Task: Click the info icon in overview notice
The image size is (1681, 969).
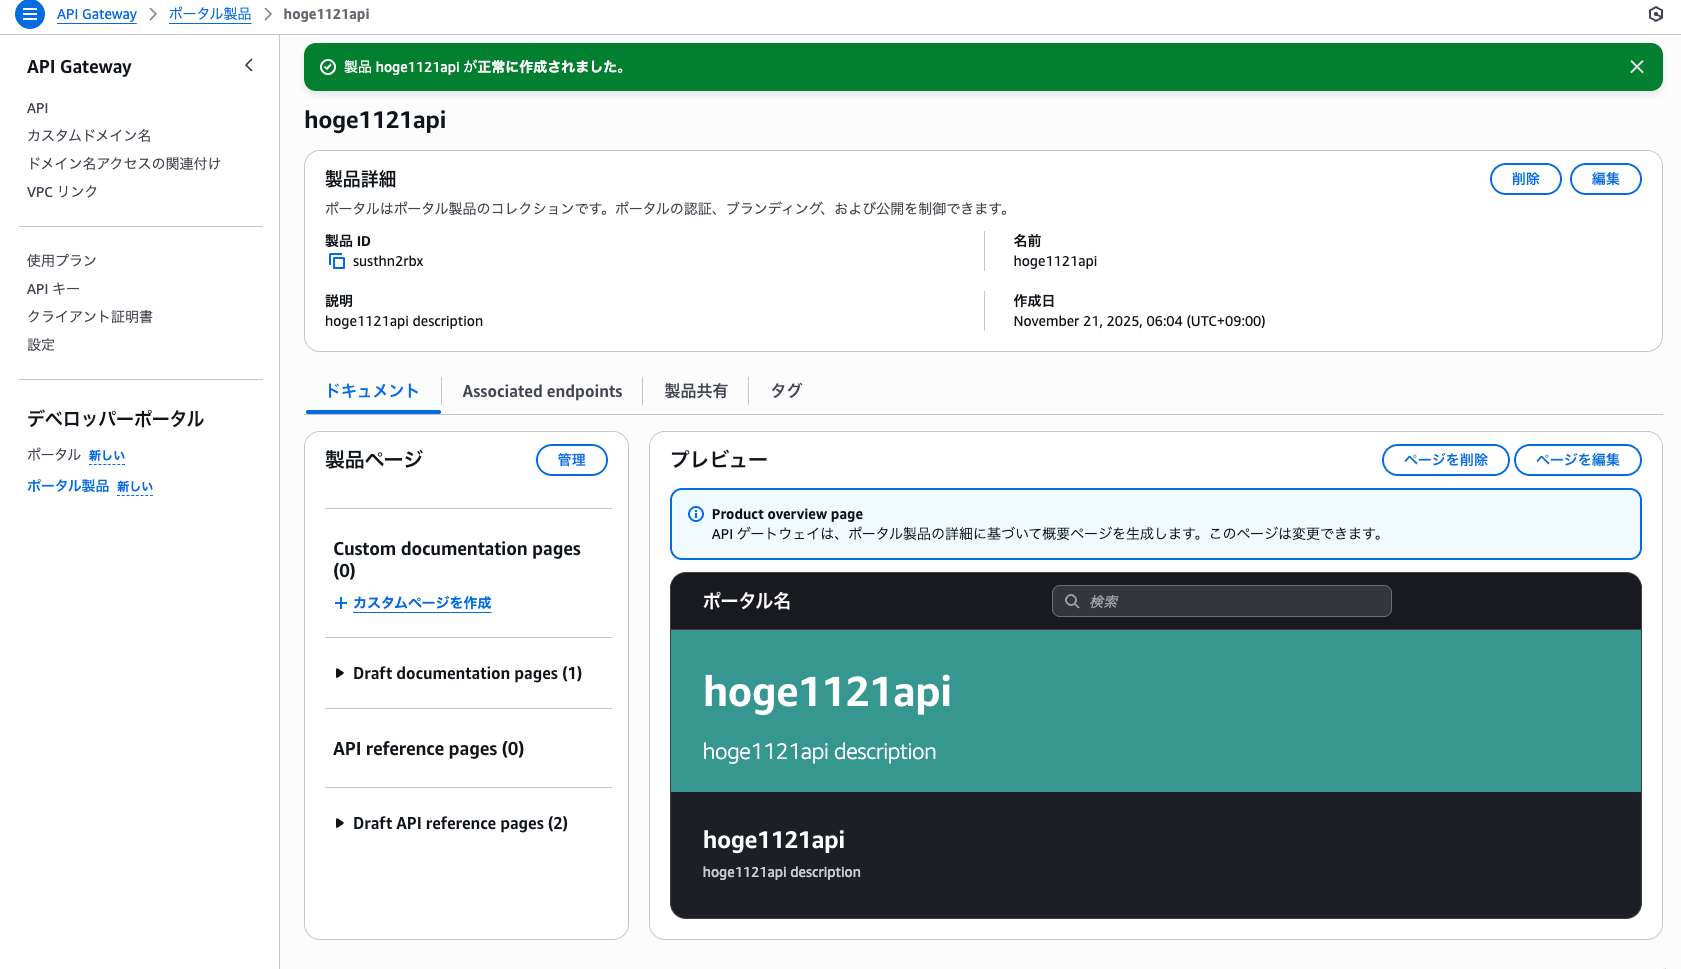Action: [x=696, y=514]
